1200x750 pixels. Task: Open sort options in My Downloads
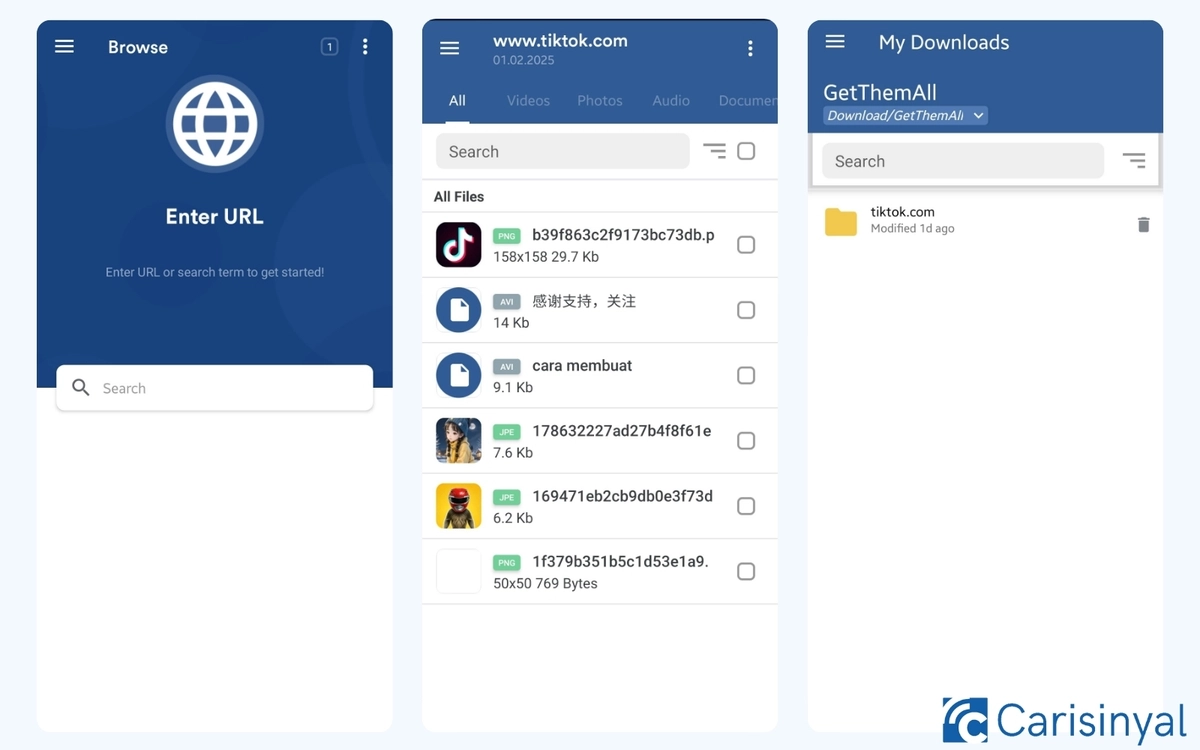click(x=1133, y=160)
